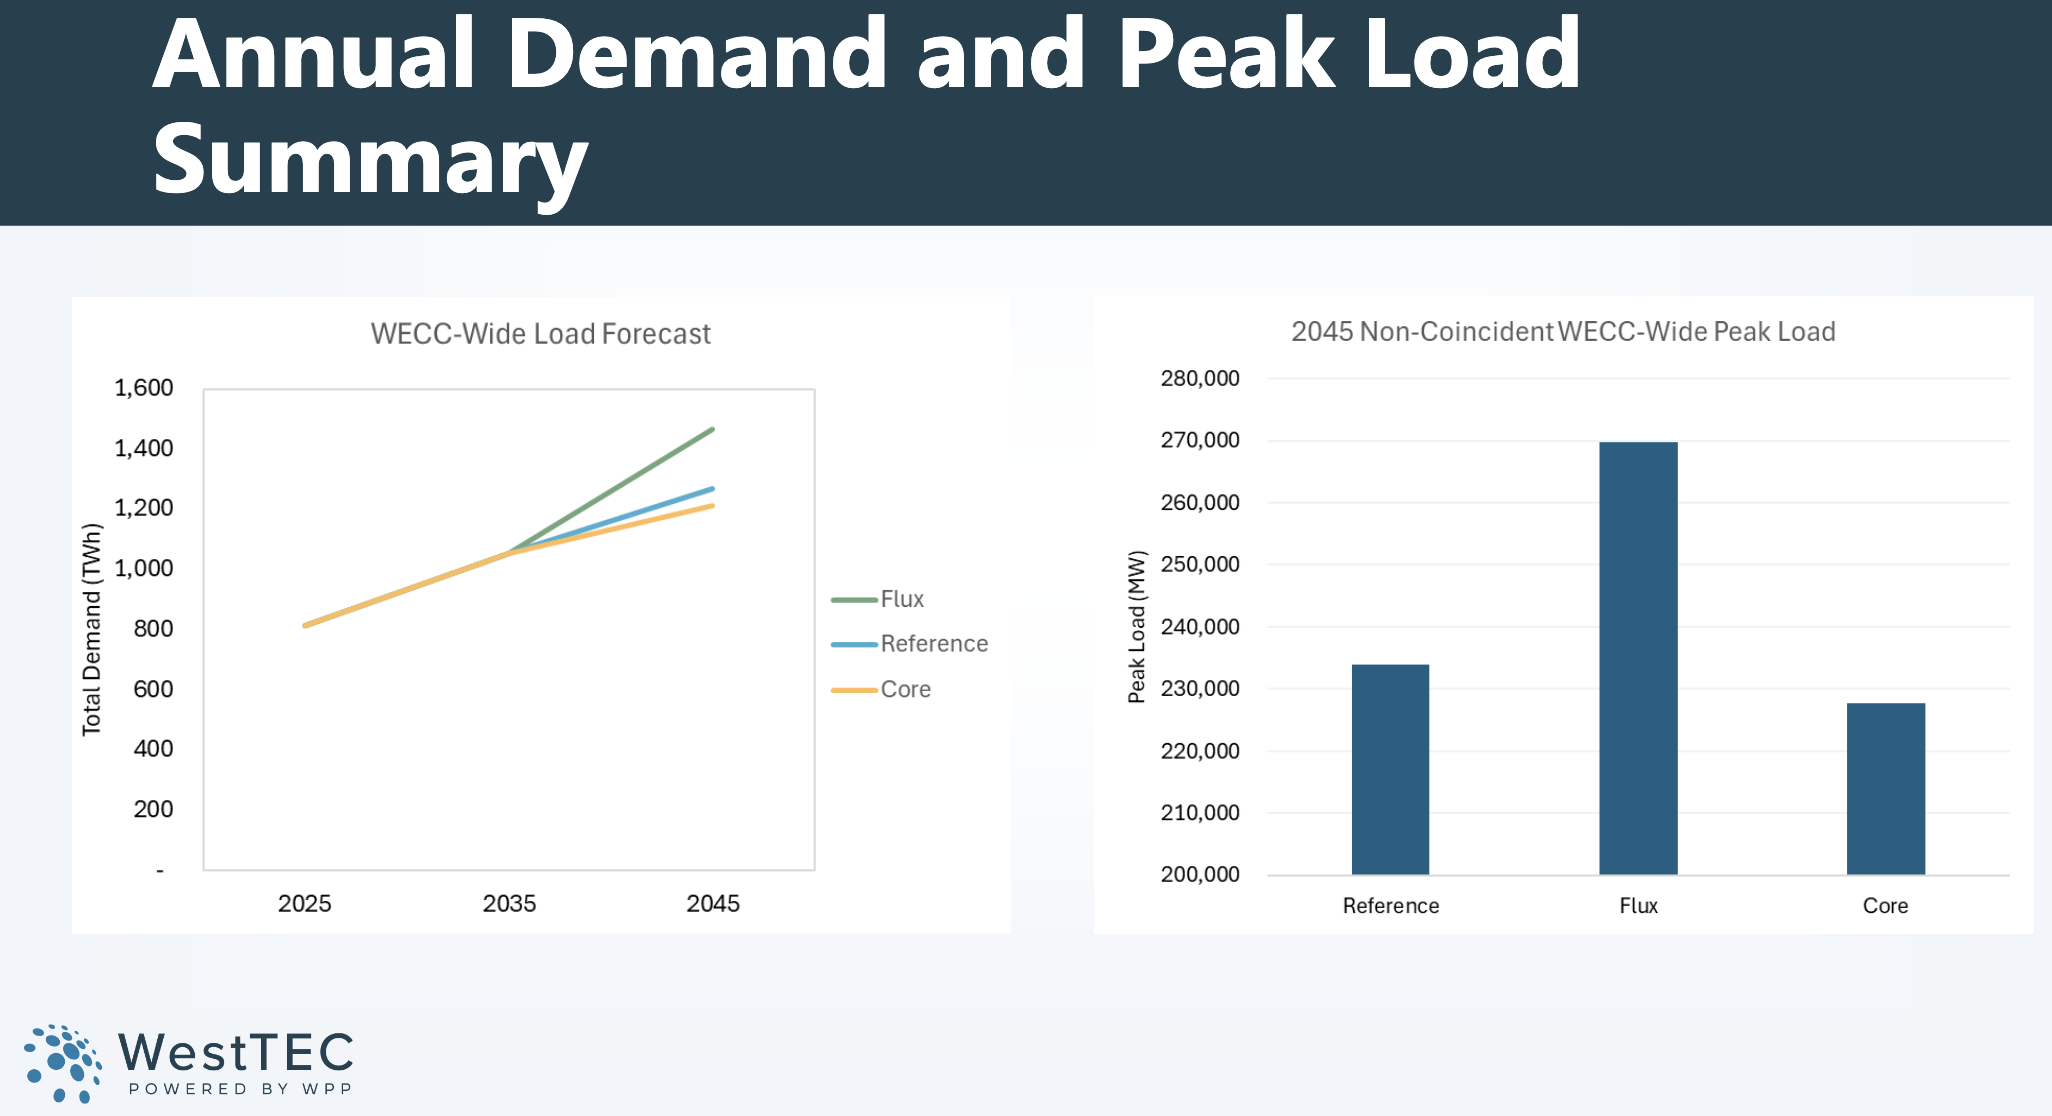Click the 2045 Non-Coincident Peak Load title
Viewport: 2052px width, 1116px height.
(1562, 332)
